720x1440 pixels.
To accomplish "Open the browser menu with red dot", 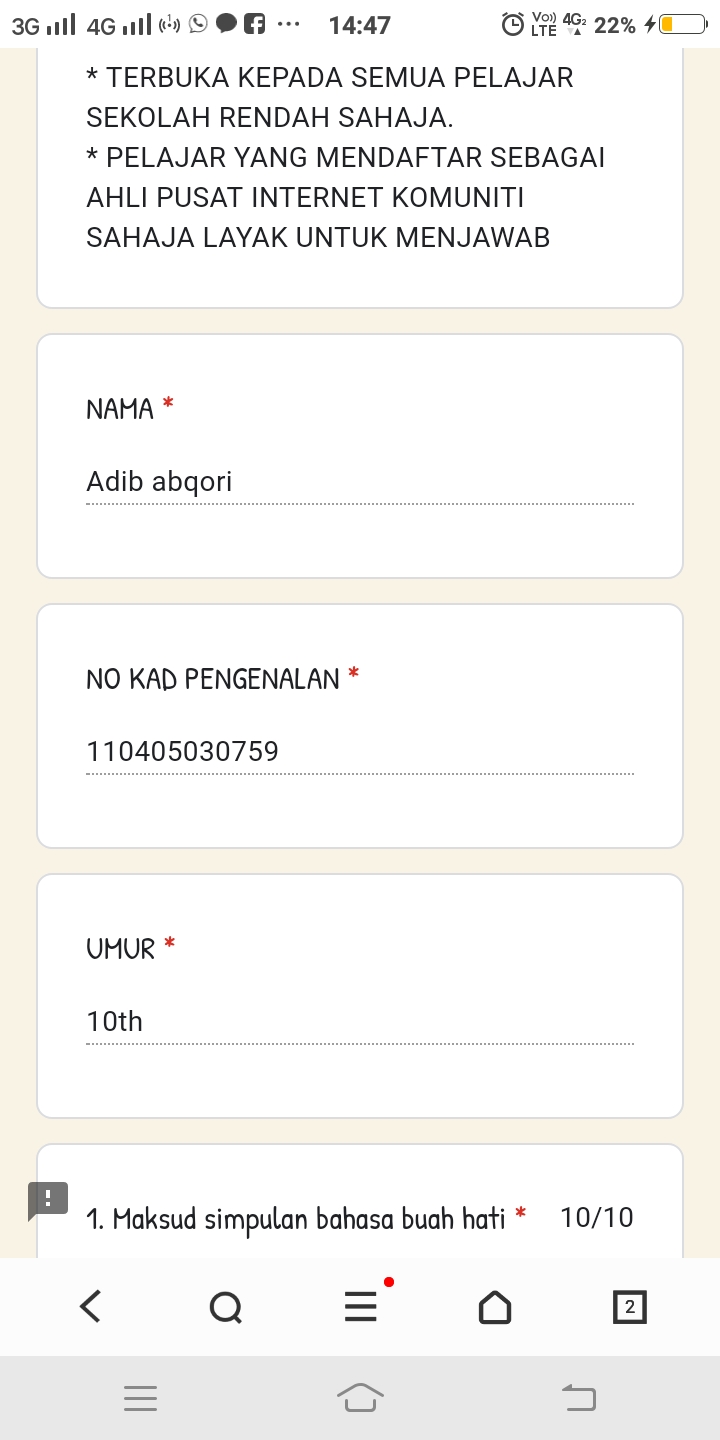I will tap(361, 1306).
